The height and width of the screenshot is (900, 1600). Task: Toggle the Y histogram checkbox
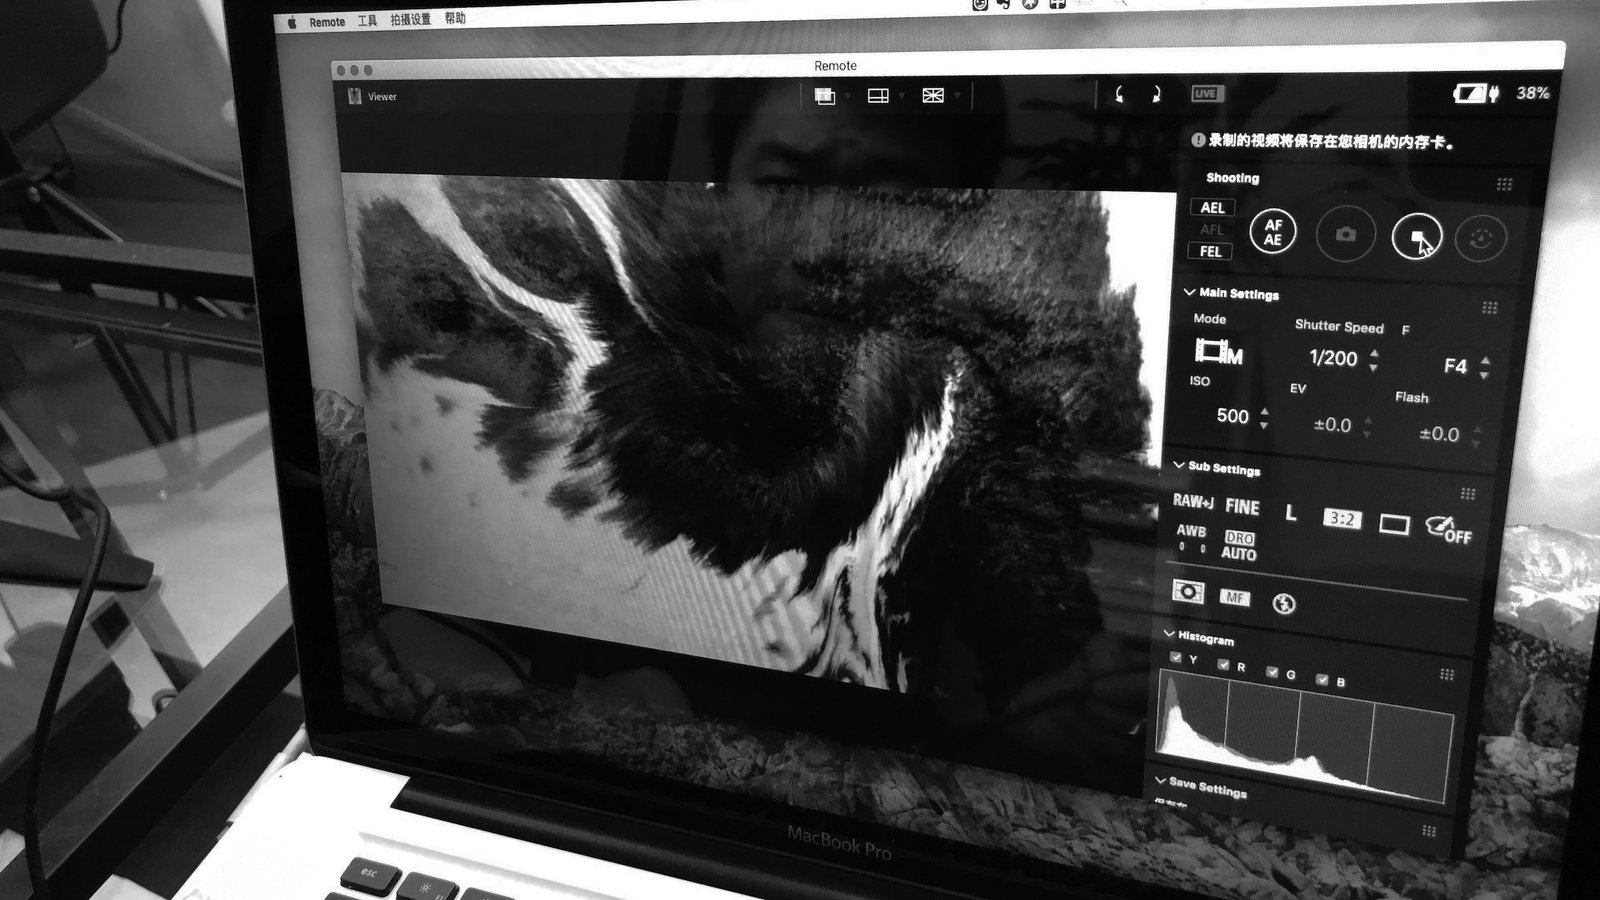[1176, 657]
